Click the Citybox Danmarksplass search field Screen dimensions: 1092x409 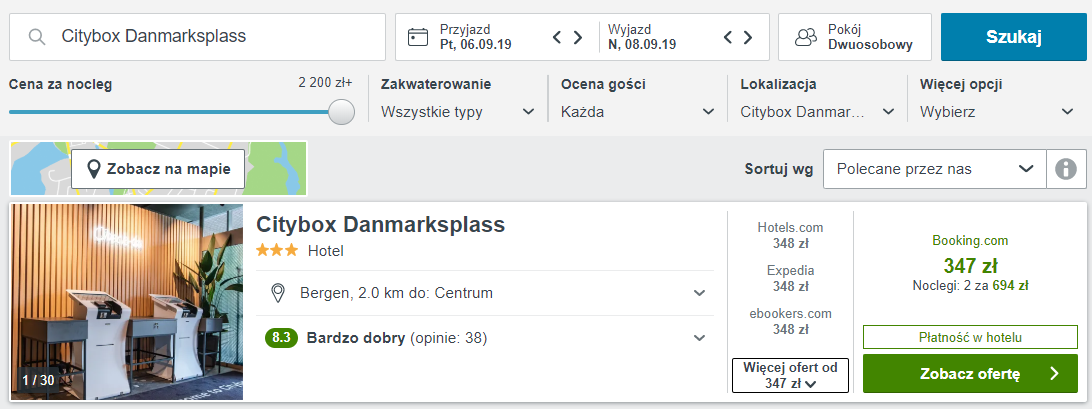pos(197,37)
